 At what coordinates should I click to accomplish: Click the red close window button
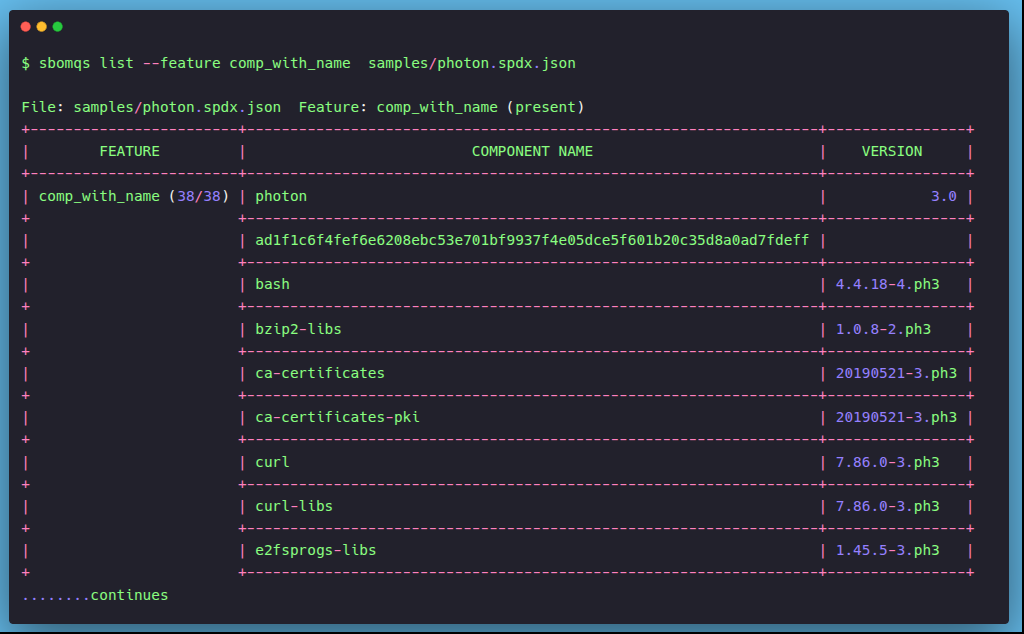pos(26,27)
